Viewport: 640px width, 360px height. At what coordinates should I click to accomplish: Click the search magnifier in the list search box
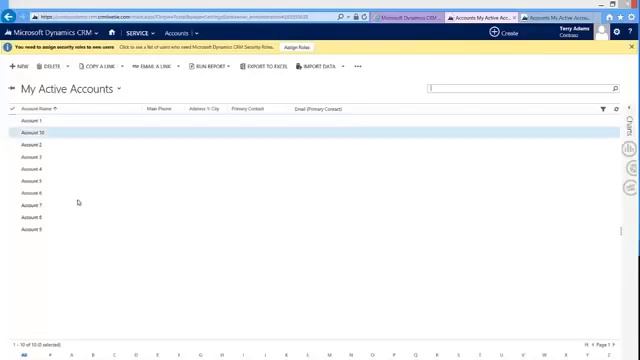point(615,88)
